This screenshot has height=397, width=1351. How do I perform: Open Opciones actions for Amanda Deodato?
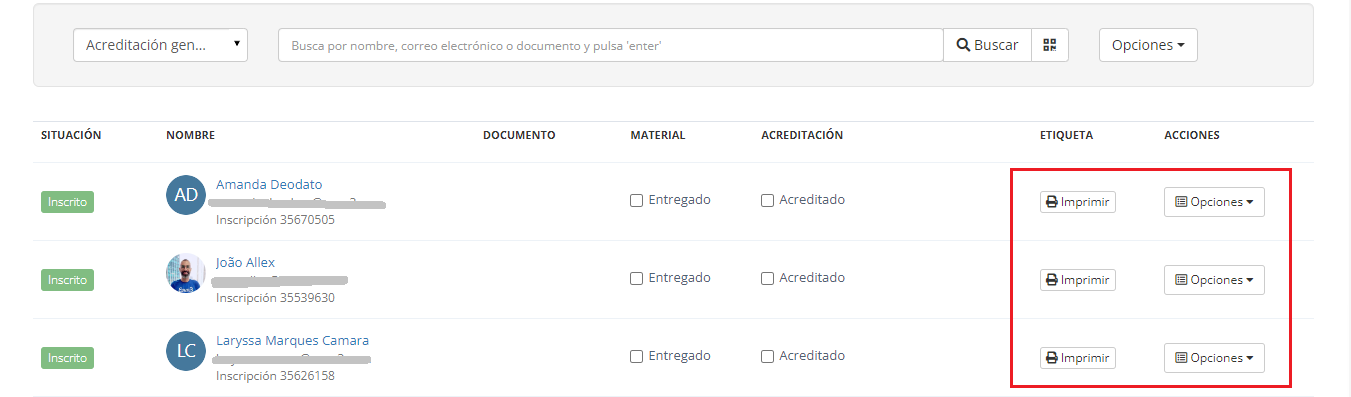pos(1214,202)
